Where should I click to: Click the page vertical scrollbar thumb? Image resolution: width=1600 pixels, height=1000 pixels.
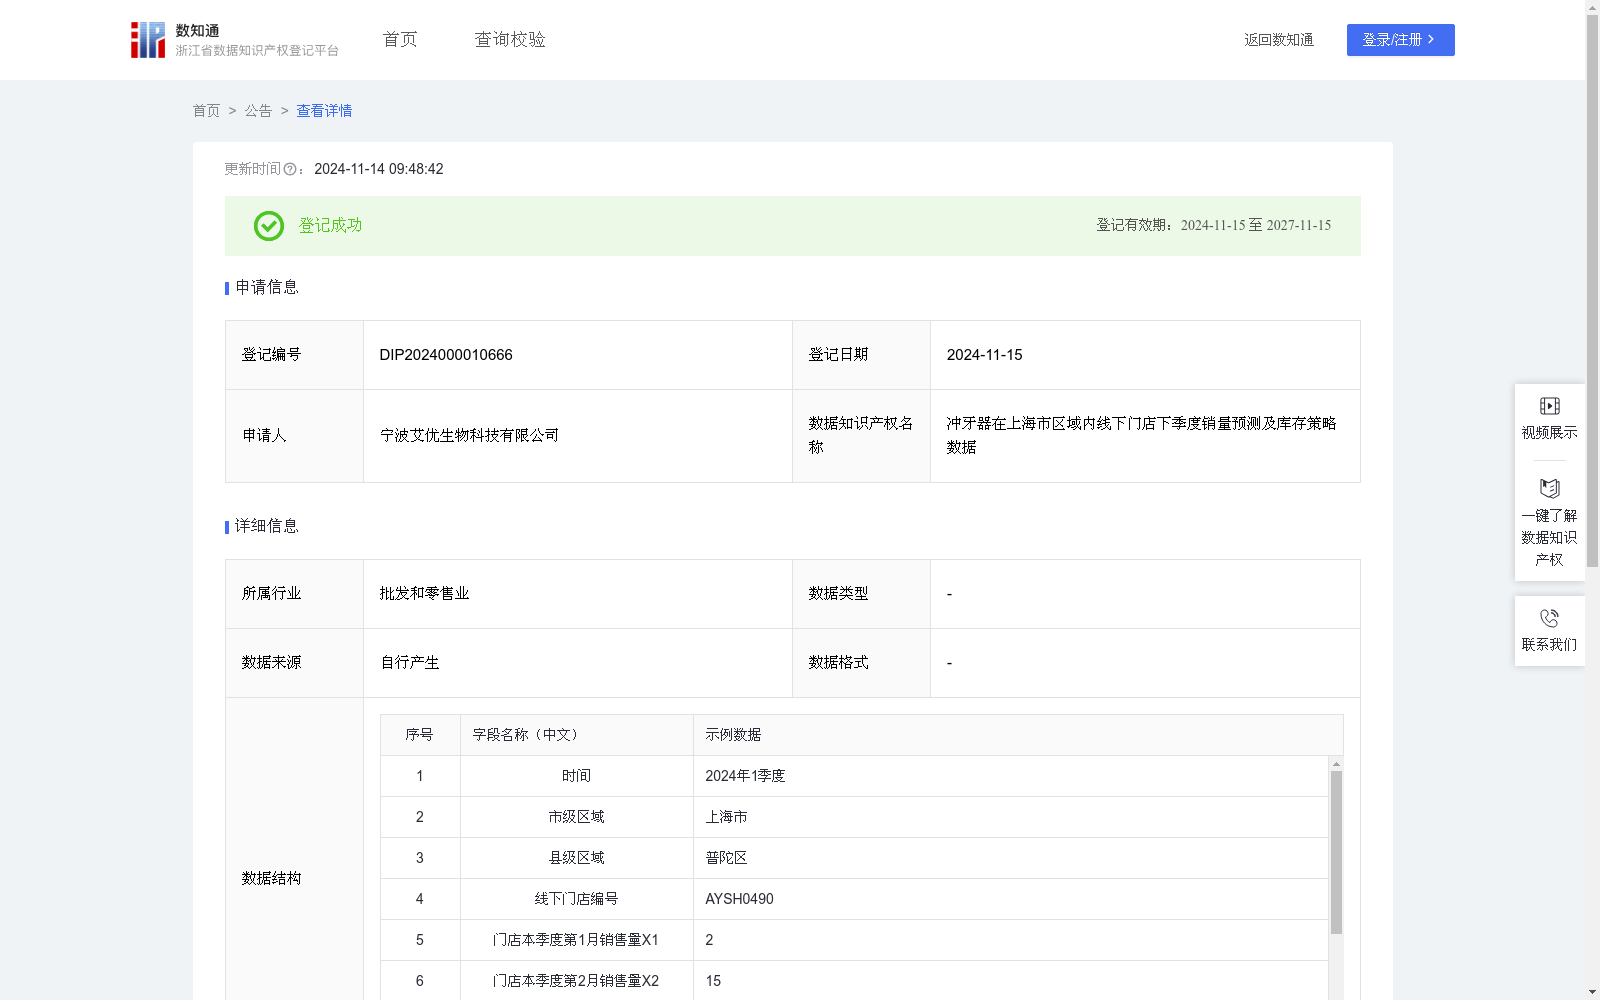pyautogui.click(x=1592, y=290)
